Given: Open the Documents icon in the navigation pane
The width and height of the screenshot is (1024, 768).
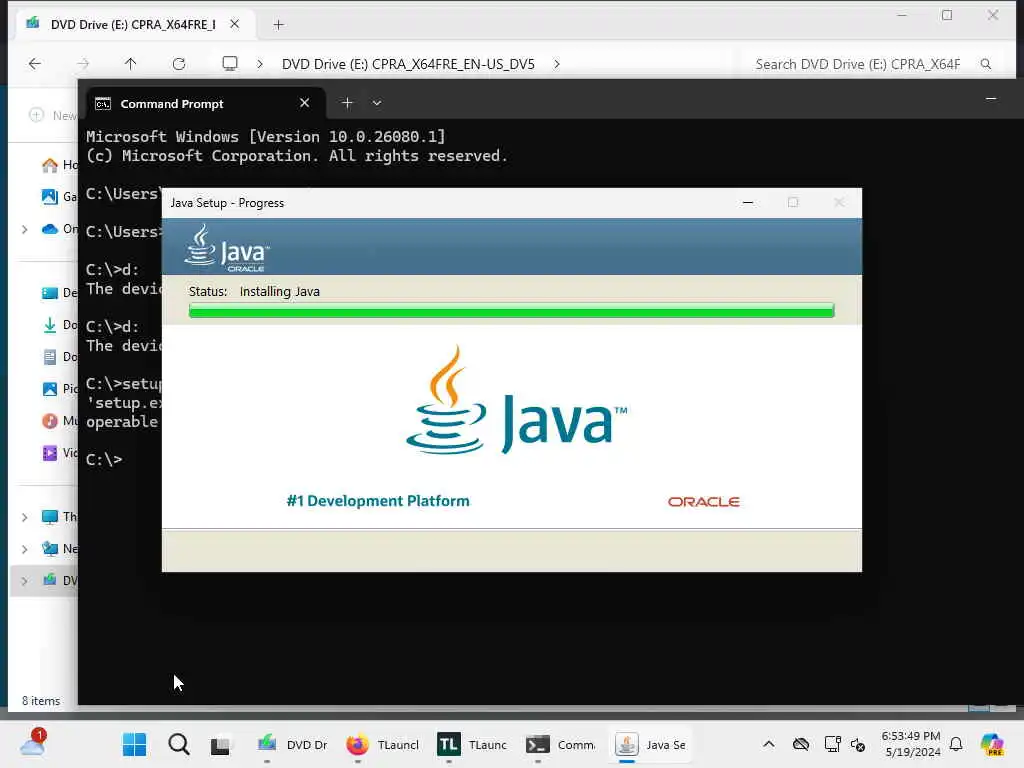Looking at the screenshot, I should 50,357.
